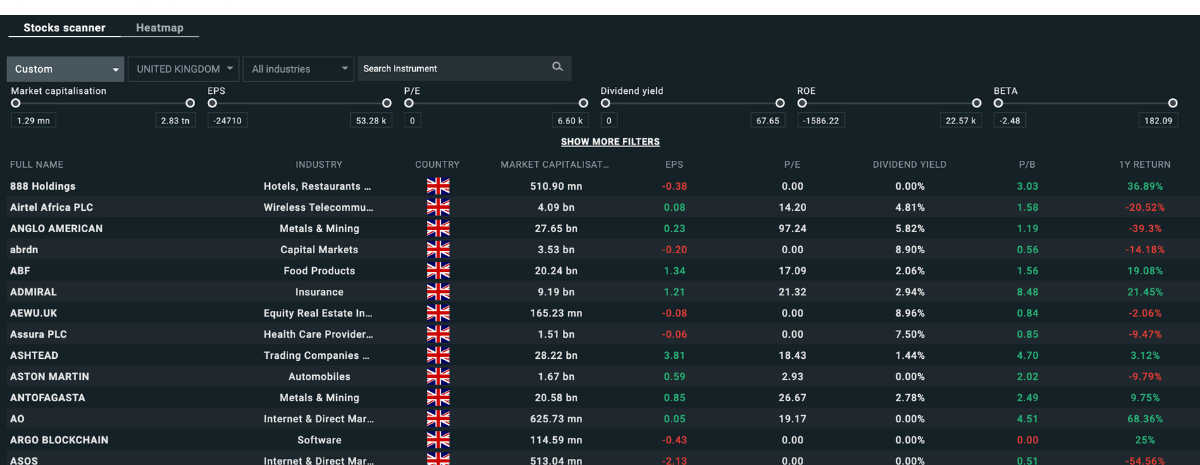The height and width of the screenshot is (465, 1200).
Task: Click the Search instrument input field
Action: [465, 69]
